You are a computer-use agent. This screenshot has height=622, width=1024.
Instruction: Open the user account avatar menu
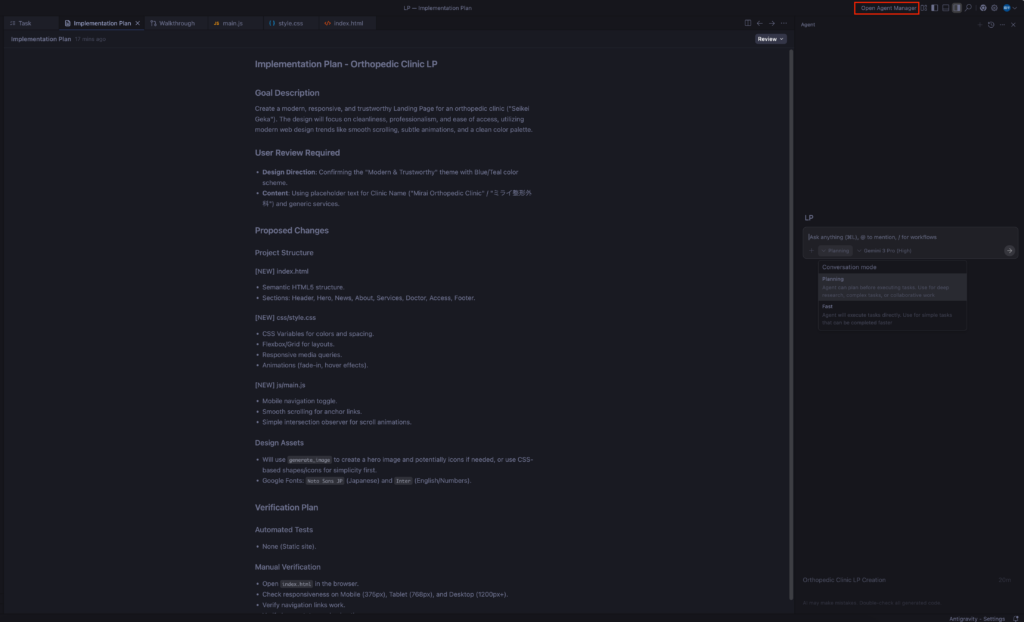pyautogui.click(x=1007, y=8)
